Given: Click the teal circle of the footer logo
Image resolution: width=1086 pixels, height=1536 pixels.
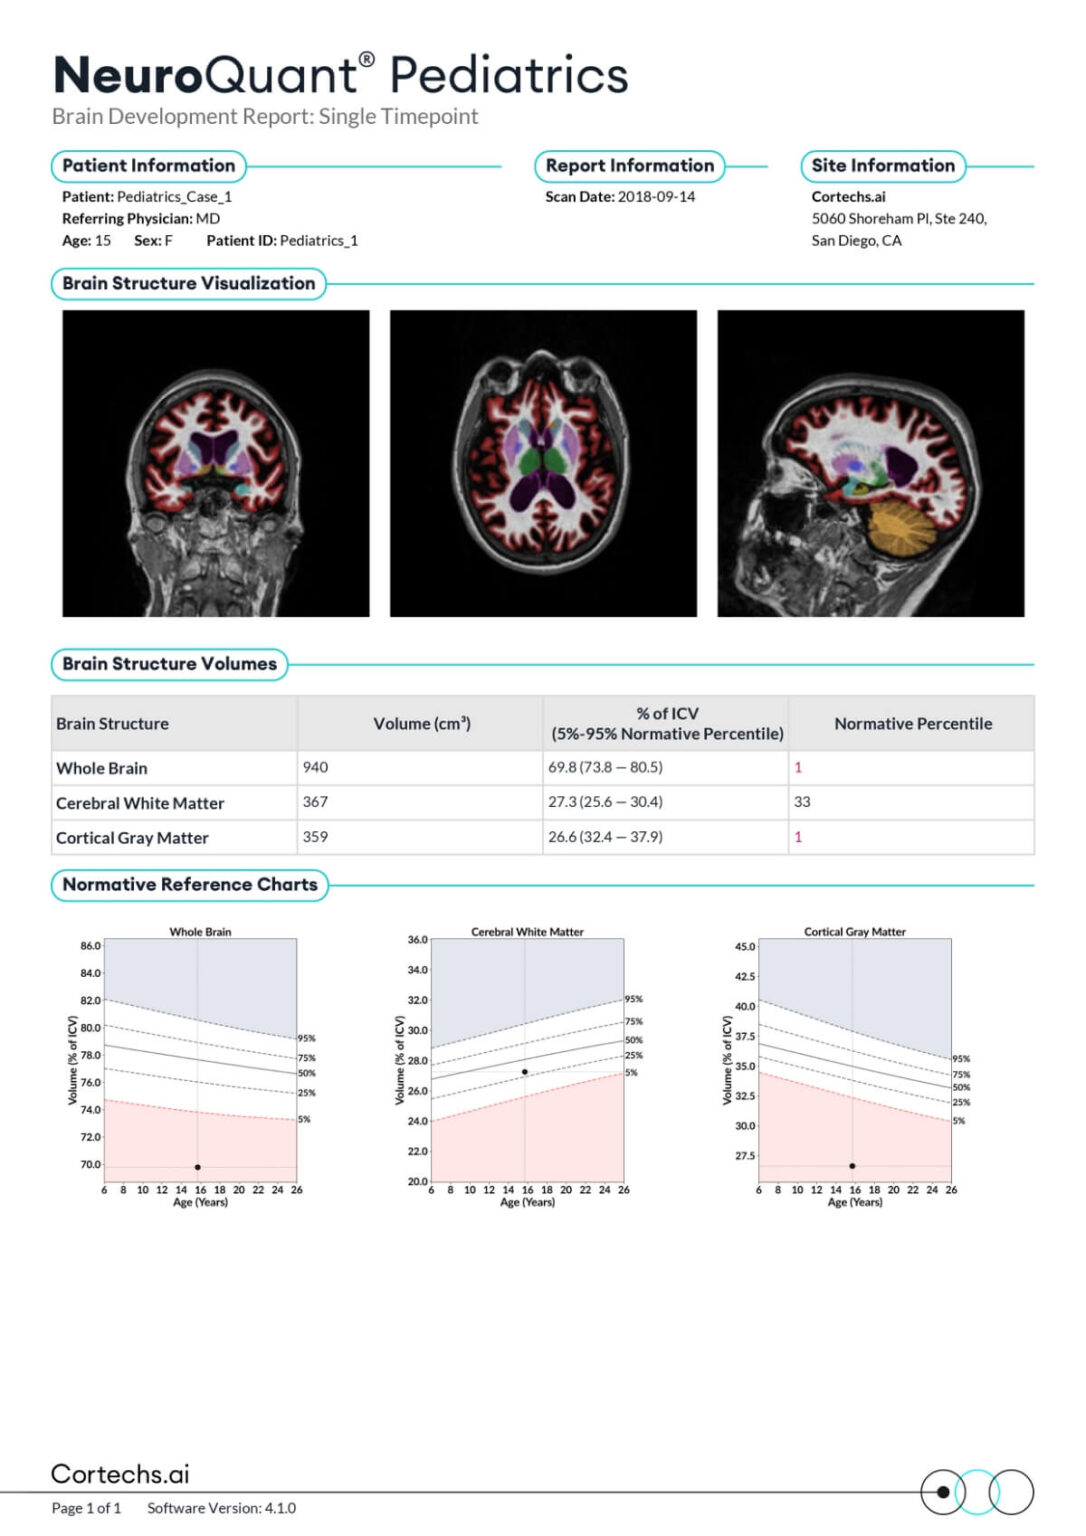Looking at the screenshot, I should [977, 1490].
